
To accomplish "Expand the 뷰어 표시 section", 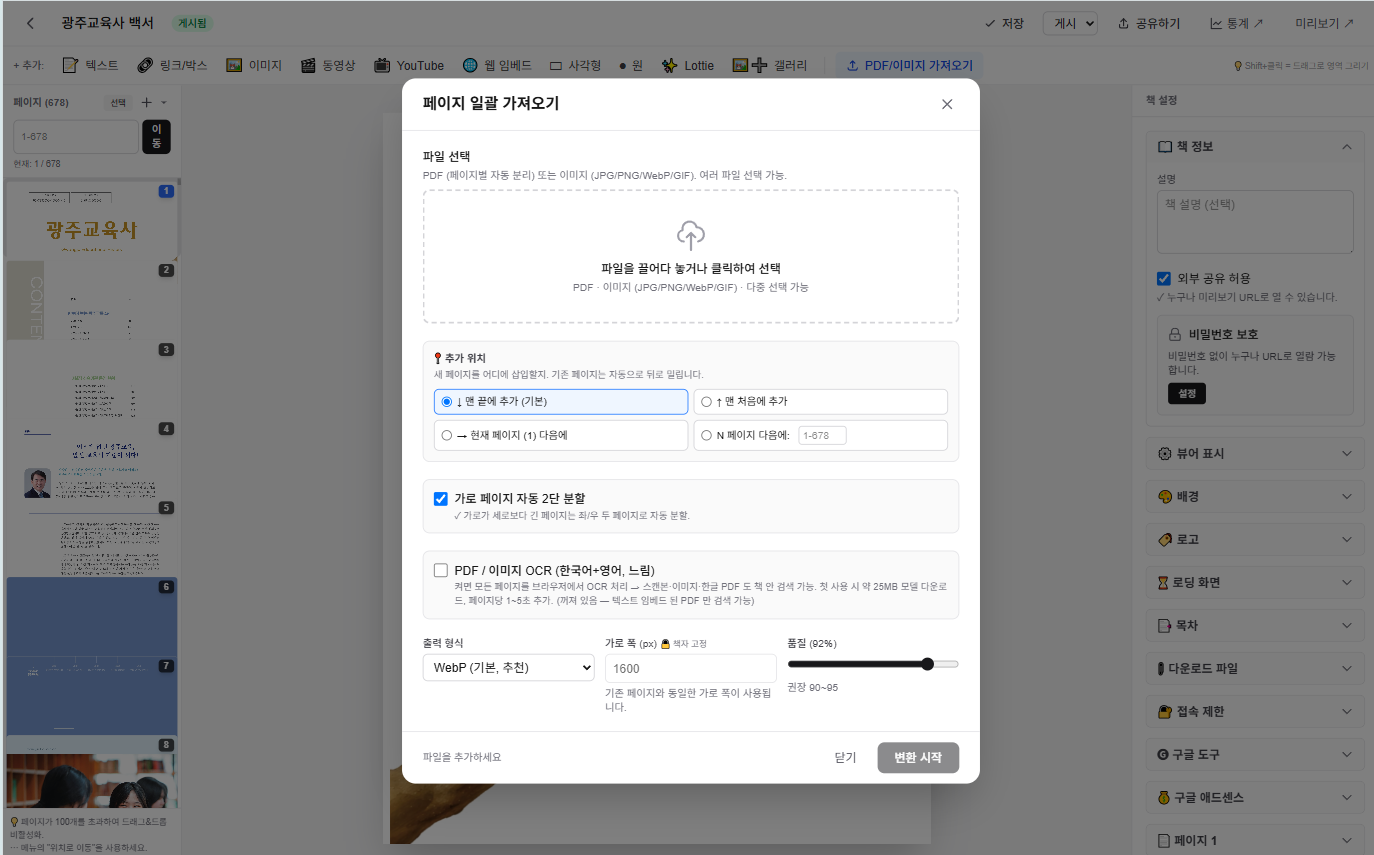I will pos(1254,453).
